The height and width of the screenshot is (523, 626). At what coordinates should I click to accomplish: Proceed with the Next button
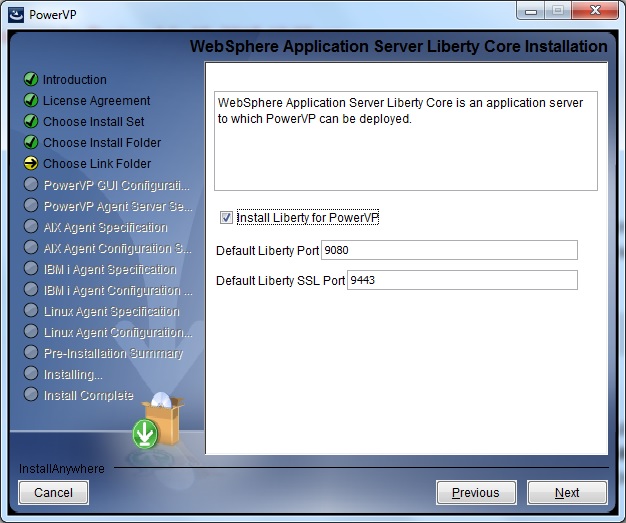tap(567, 493)
